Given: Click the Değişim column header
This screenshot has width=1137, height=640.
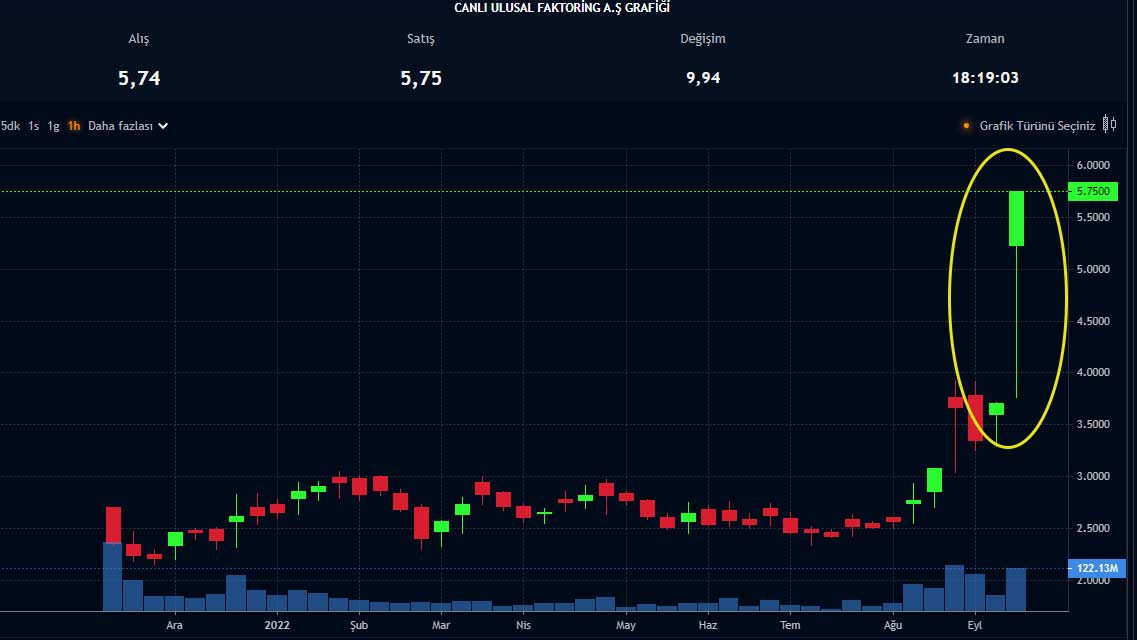Looking at the screenshot, I should pos(703,39).
